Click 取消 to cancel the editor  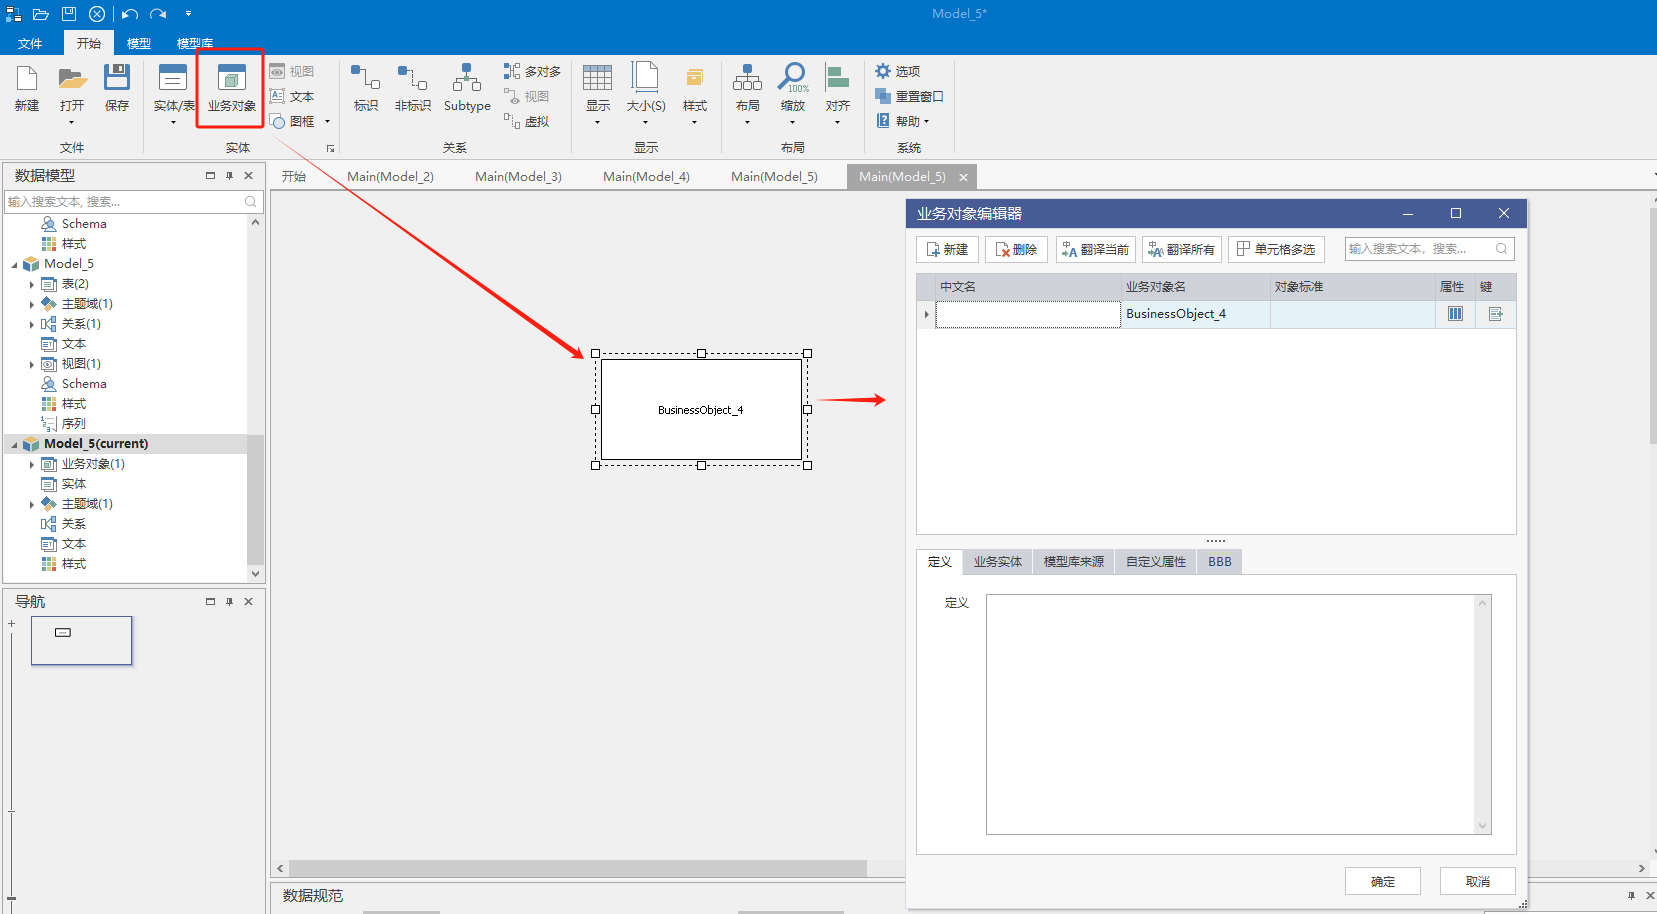point(1478,881)
